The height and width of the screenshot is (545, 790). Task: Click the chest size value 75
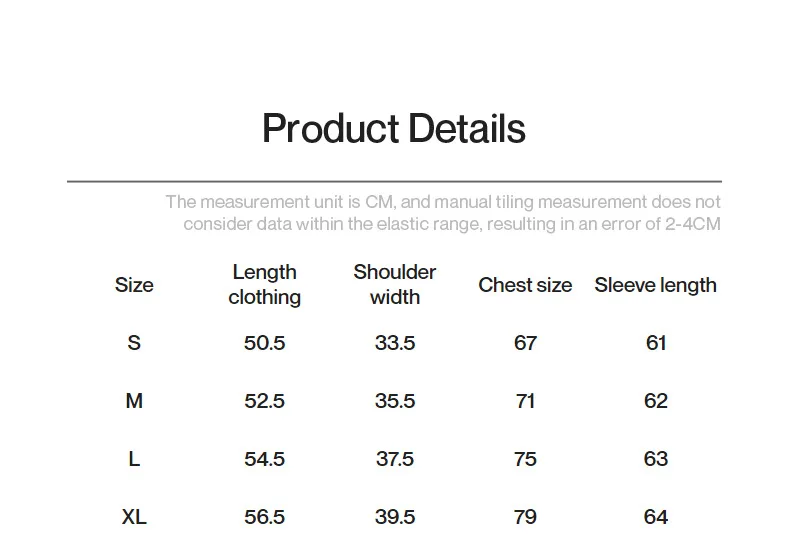point(525,459)
